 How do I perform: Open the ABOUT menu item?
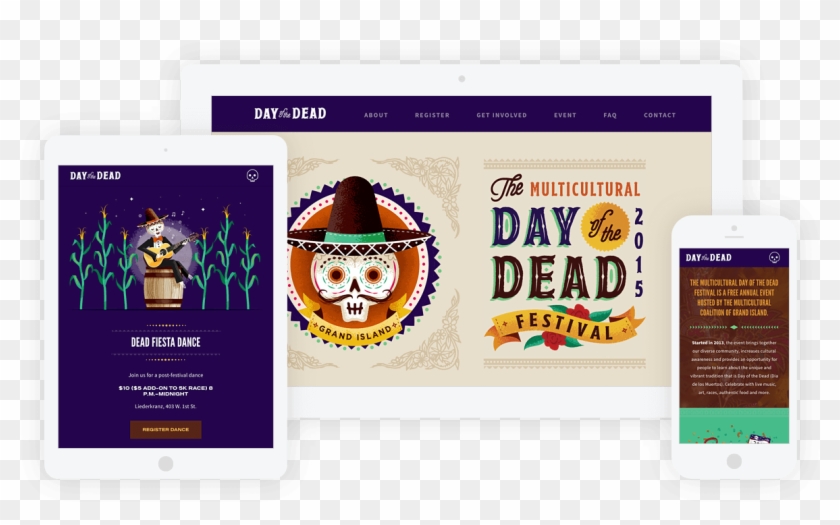tap(376, 115)
